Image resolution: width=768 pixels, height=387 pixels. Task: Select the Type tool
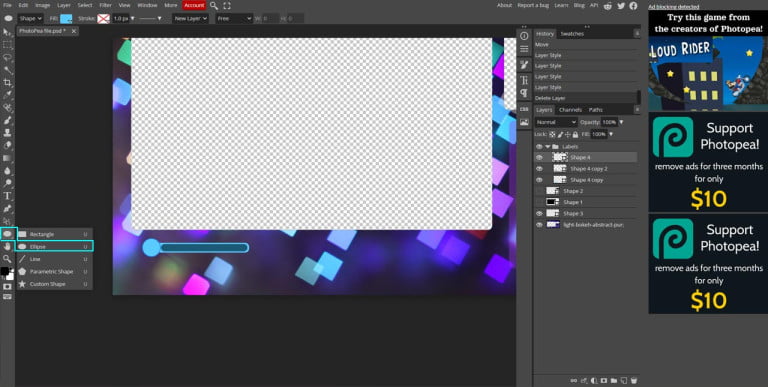(7, 196)
